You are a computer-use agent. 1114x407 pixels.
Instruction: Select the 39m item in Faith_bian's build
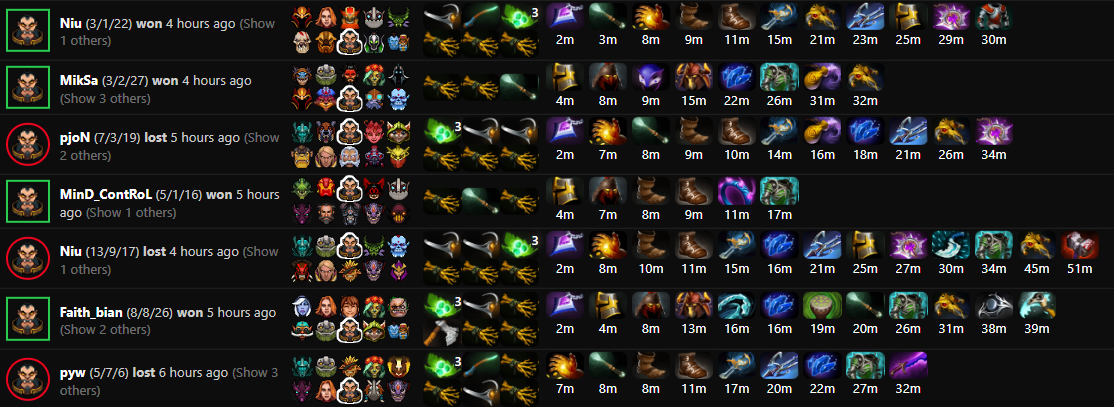1037,305
